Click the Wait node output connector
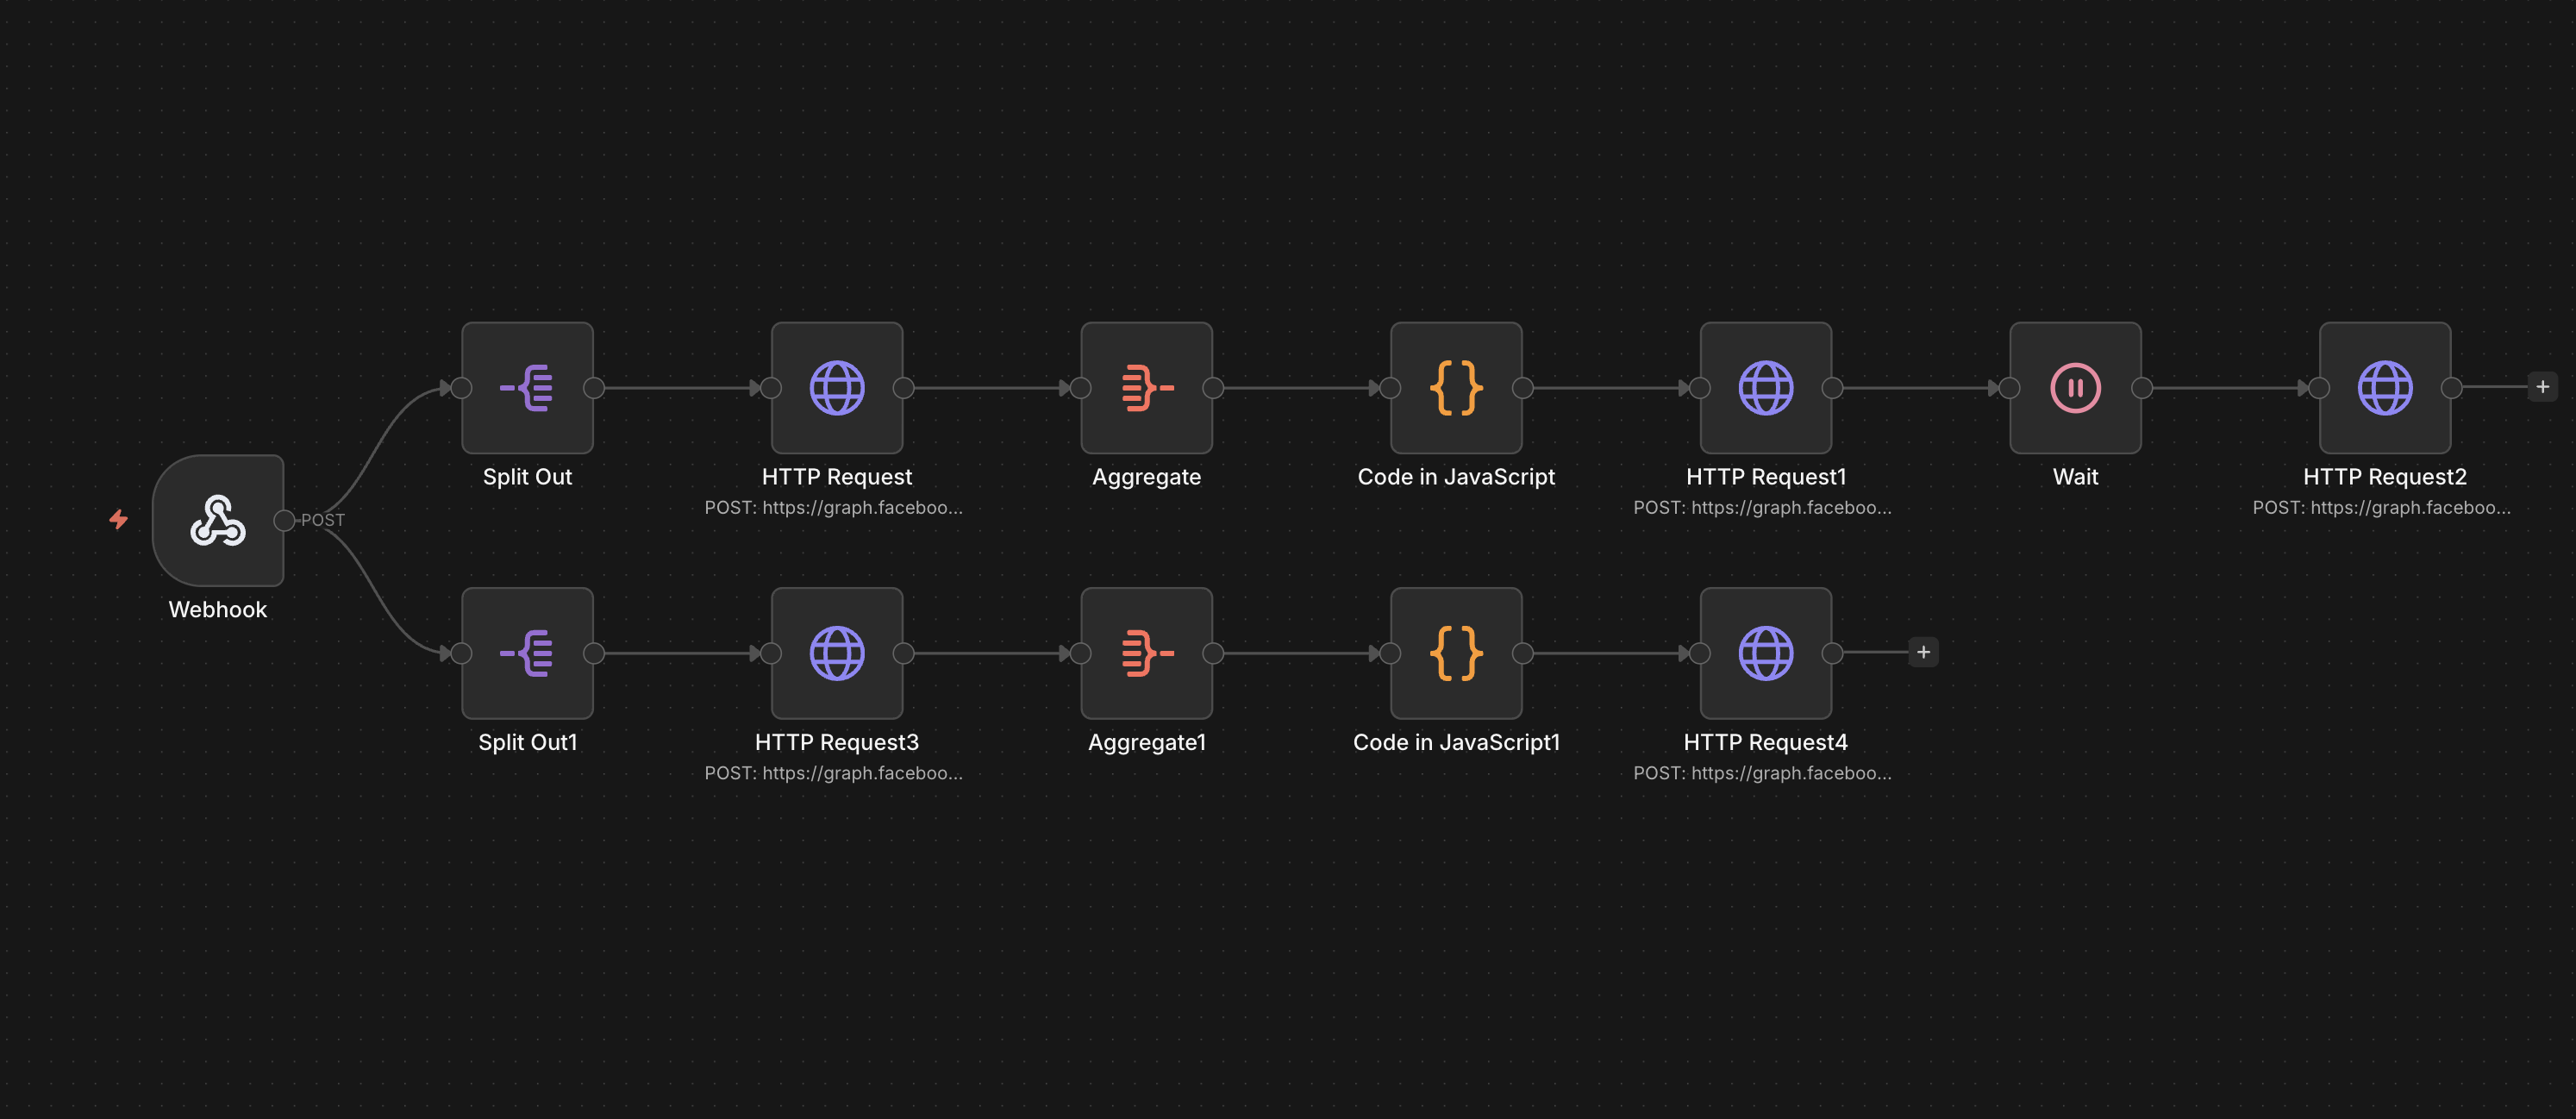 [x=2142, y=388]
